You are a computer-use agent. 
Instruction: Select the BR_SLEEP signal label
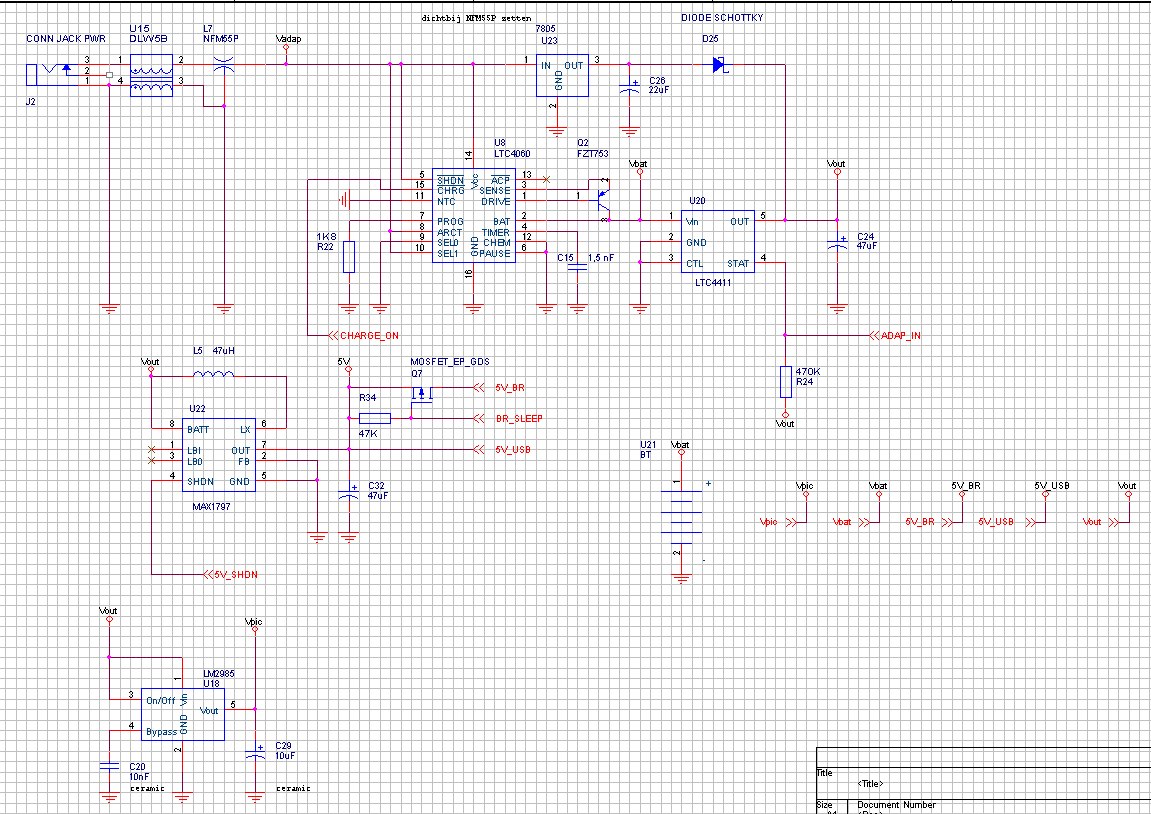pyautogui.click(x=519, y=418)
